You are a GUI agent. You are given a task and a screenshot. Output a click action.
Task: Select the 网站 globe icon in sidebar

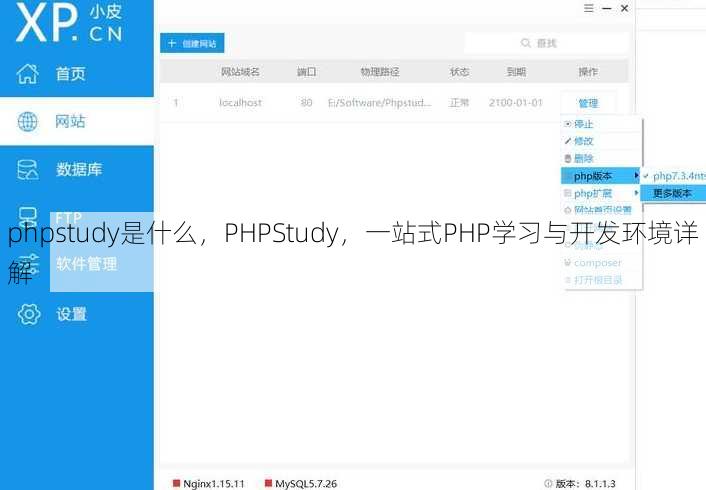click(27, 122)
